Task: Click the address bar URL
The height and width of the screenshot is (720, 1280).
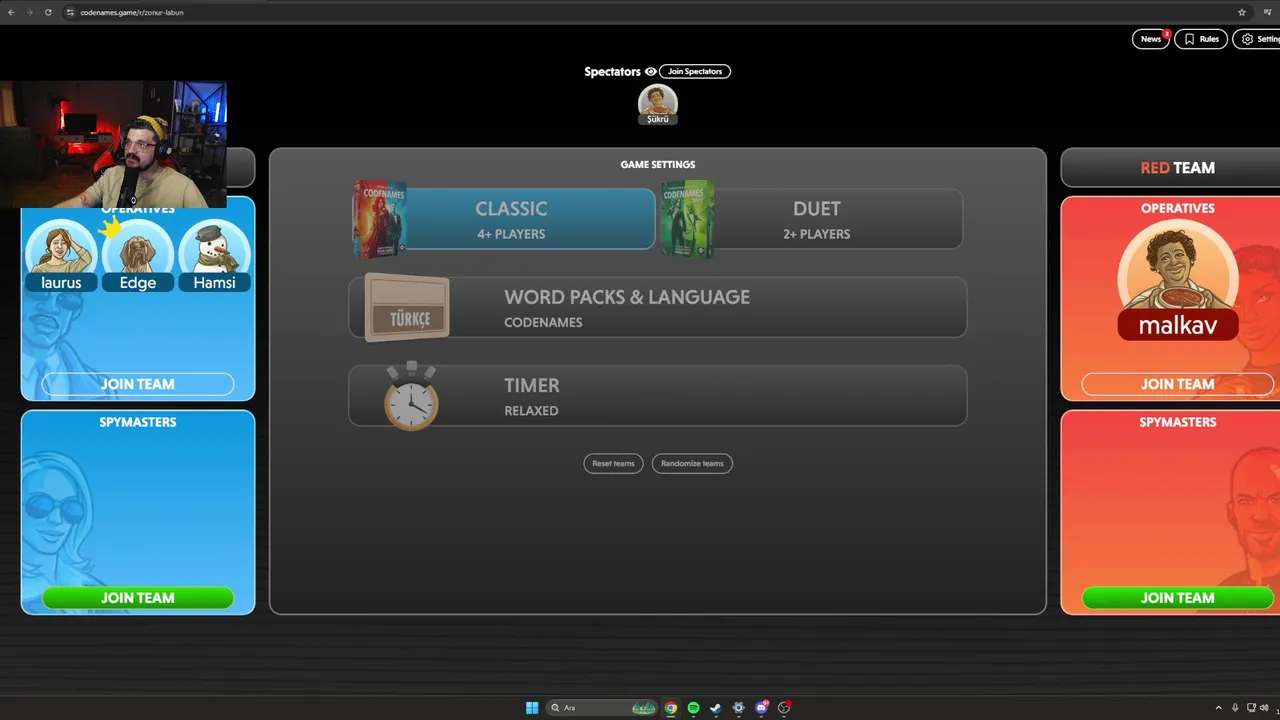Action: click(x=132, y=12)
